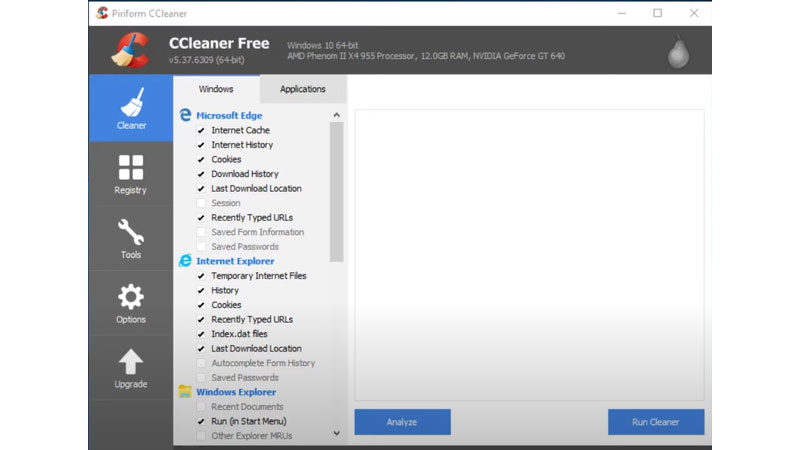Click the Internet Explorer browser icon
Image resolution: width=800 pixels, height=450 pixels.
(x=185, y=261)
